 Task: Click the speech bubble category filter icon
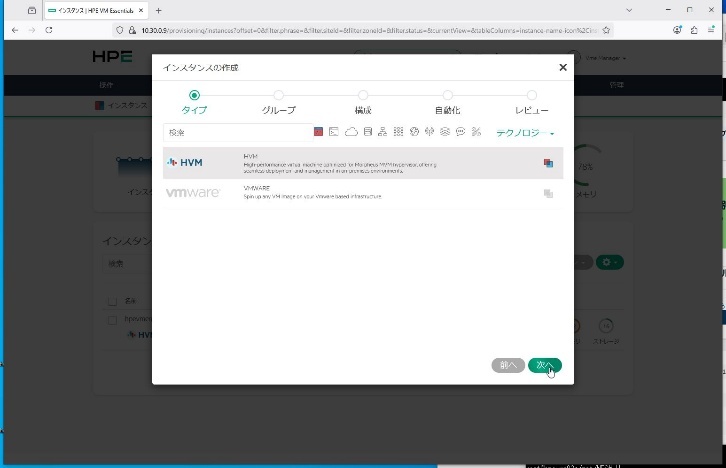coord(460,132)
